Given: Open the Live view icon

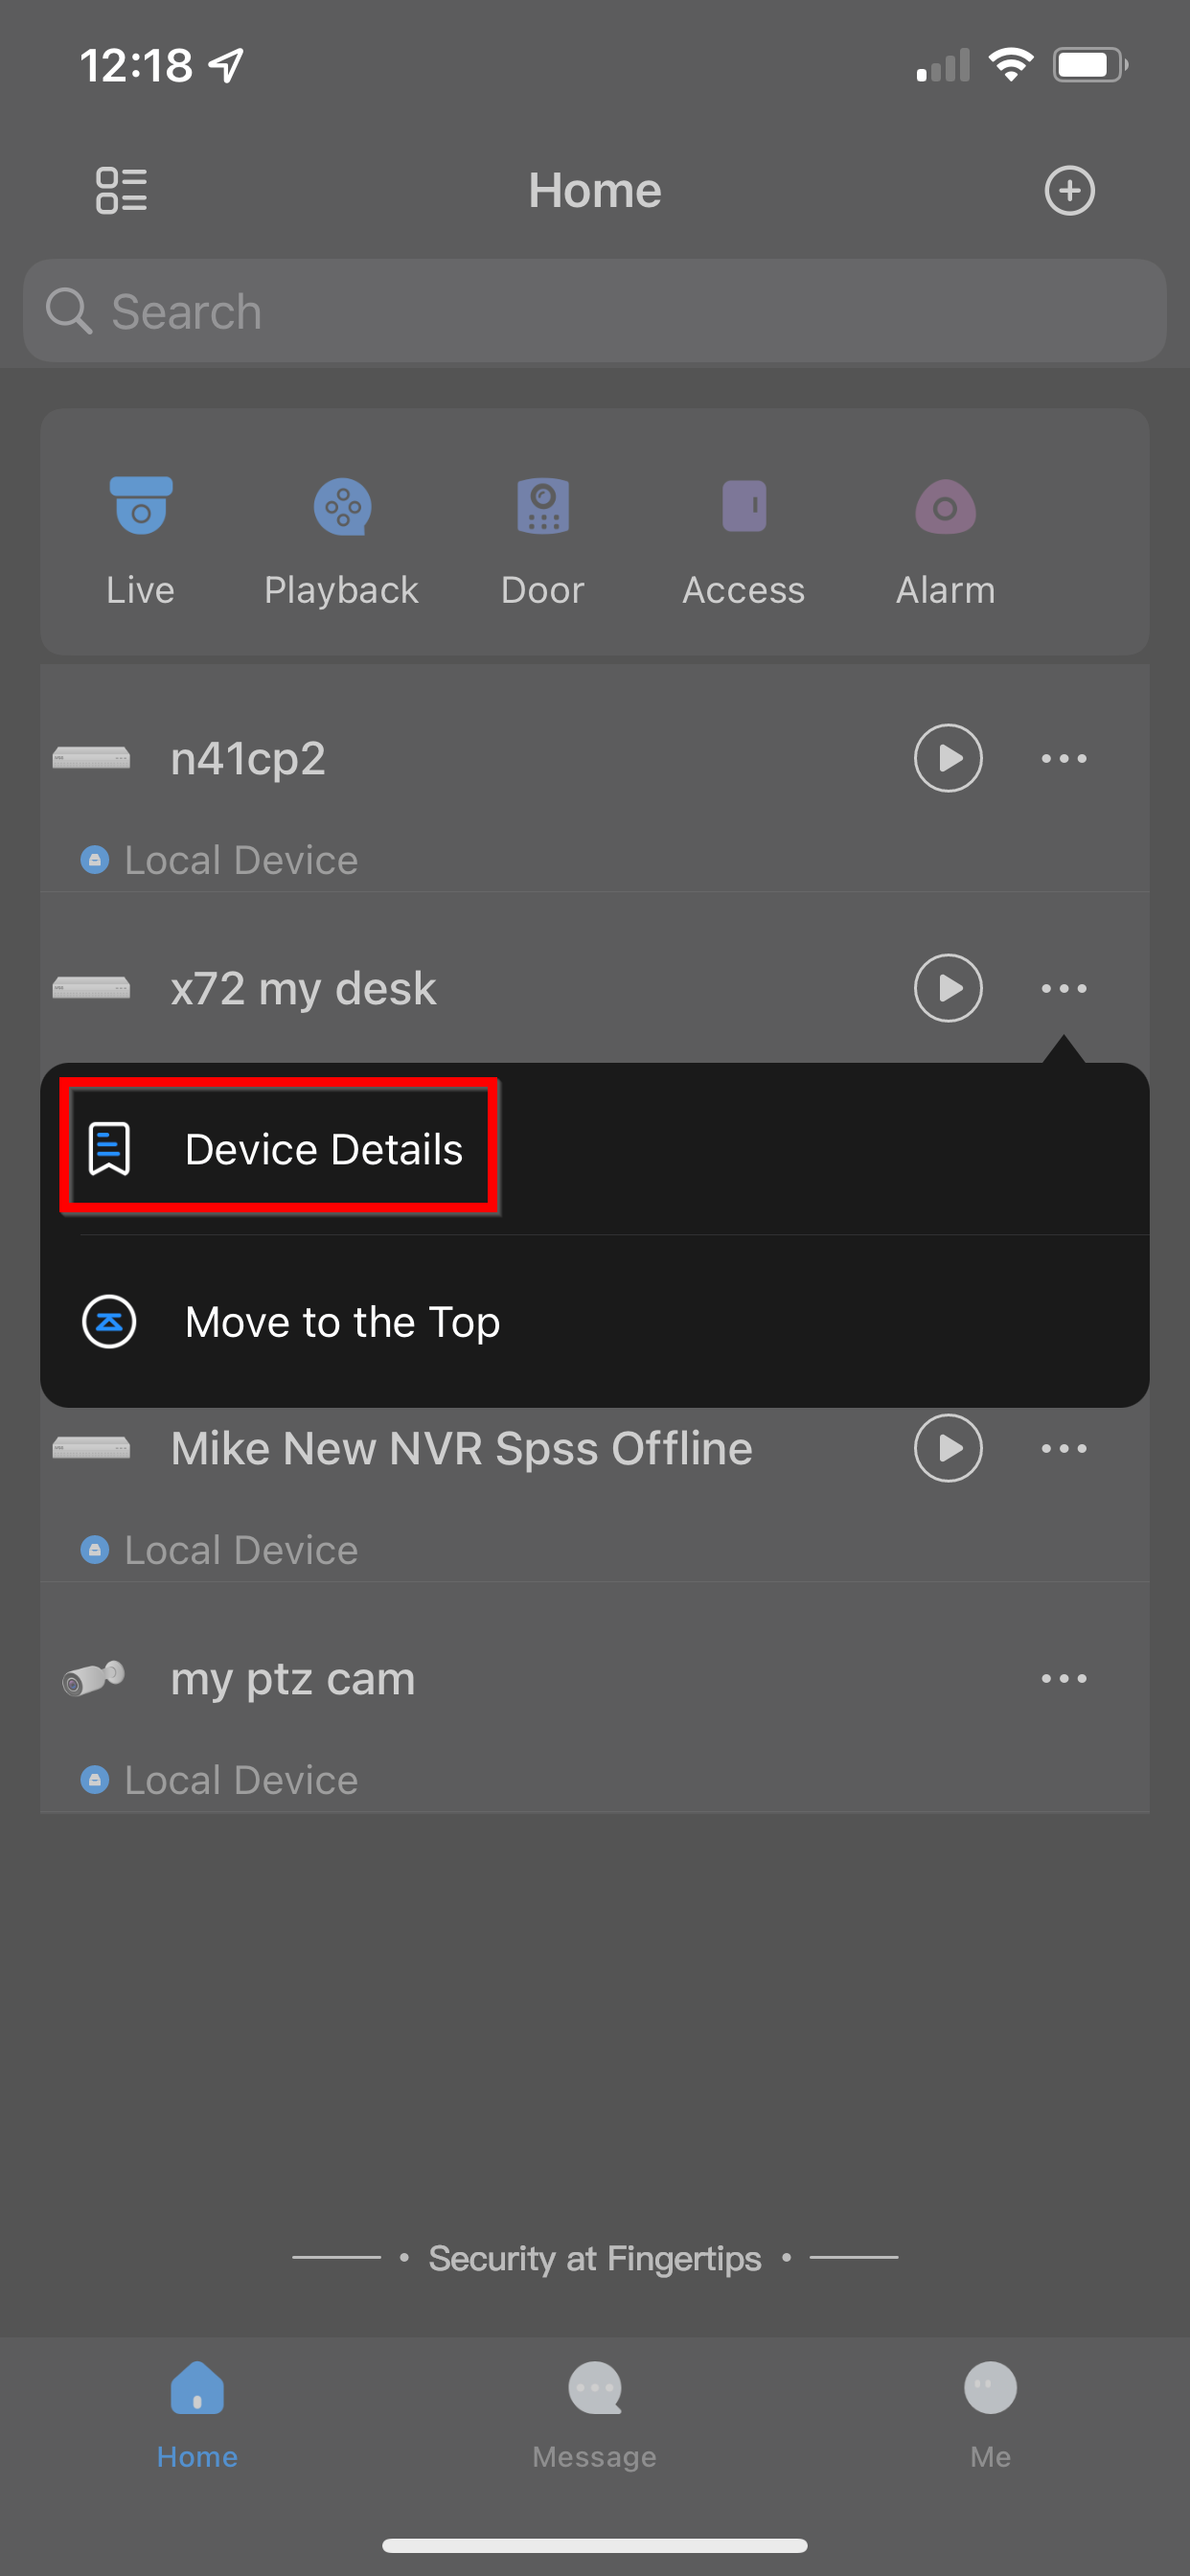Looking at the screenshot, I should (141, 507).
